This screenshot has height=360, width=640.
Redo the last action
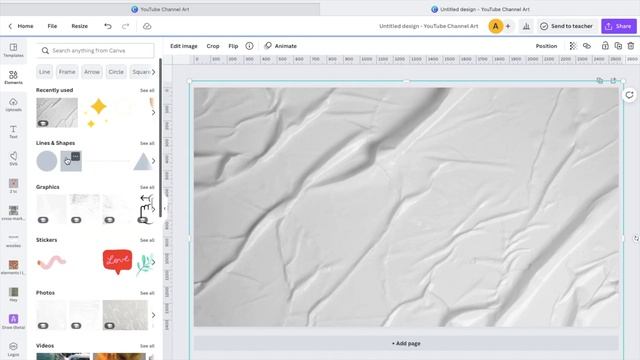[125, 26]
